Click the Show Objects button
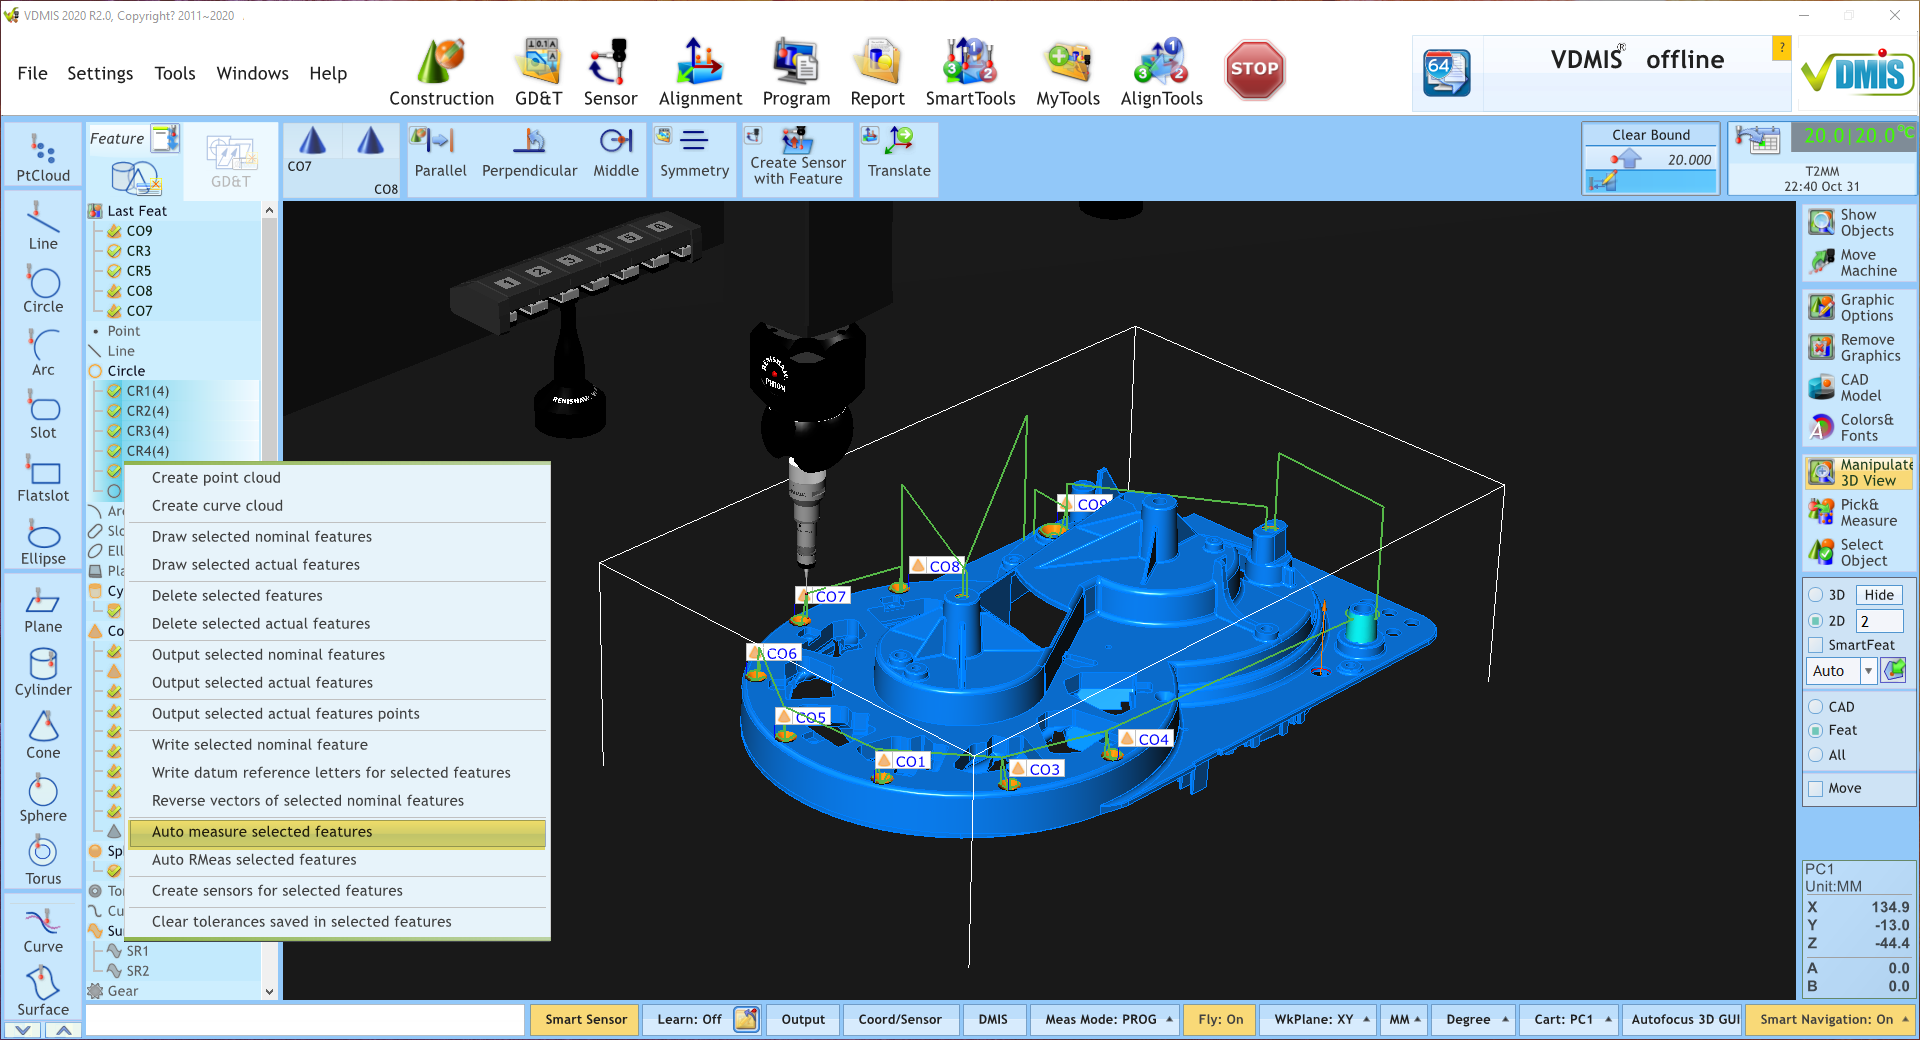Screen dimensions: 1920x1040 (x=1858, y=223)
